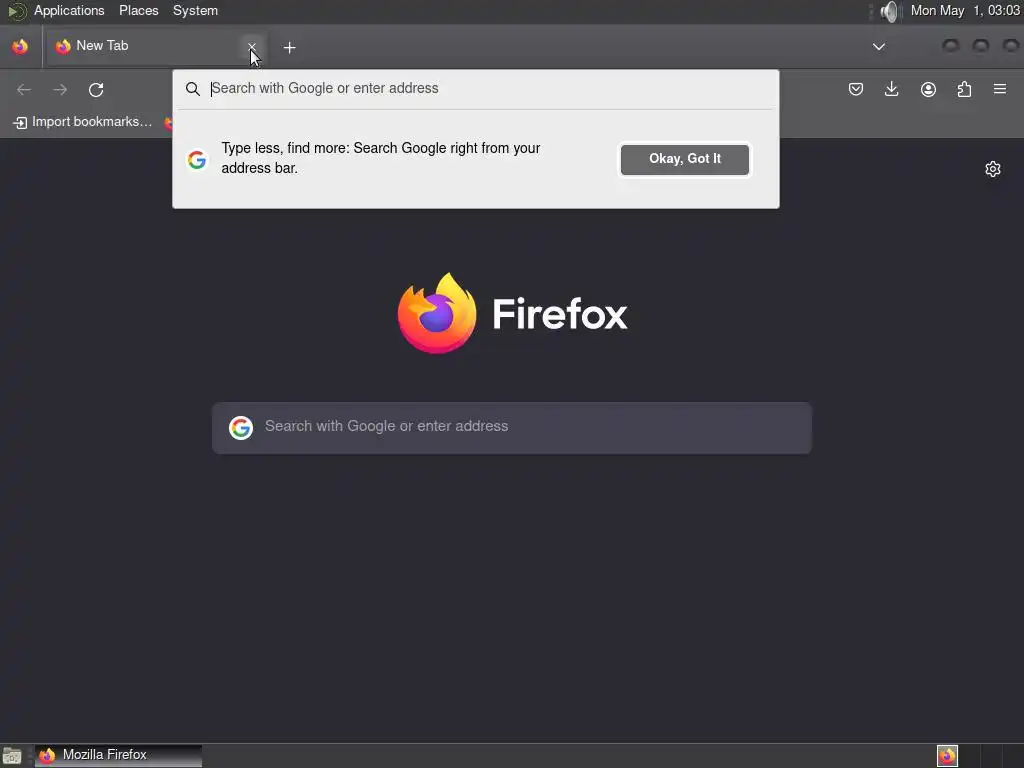
Task: Expand the List all tabs chevron
Action: click(879, 46)
